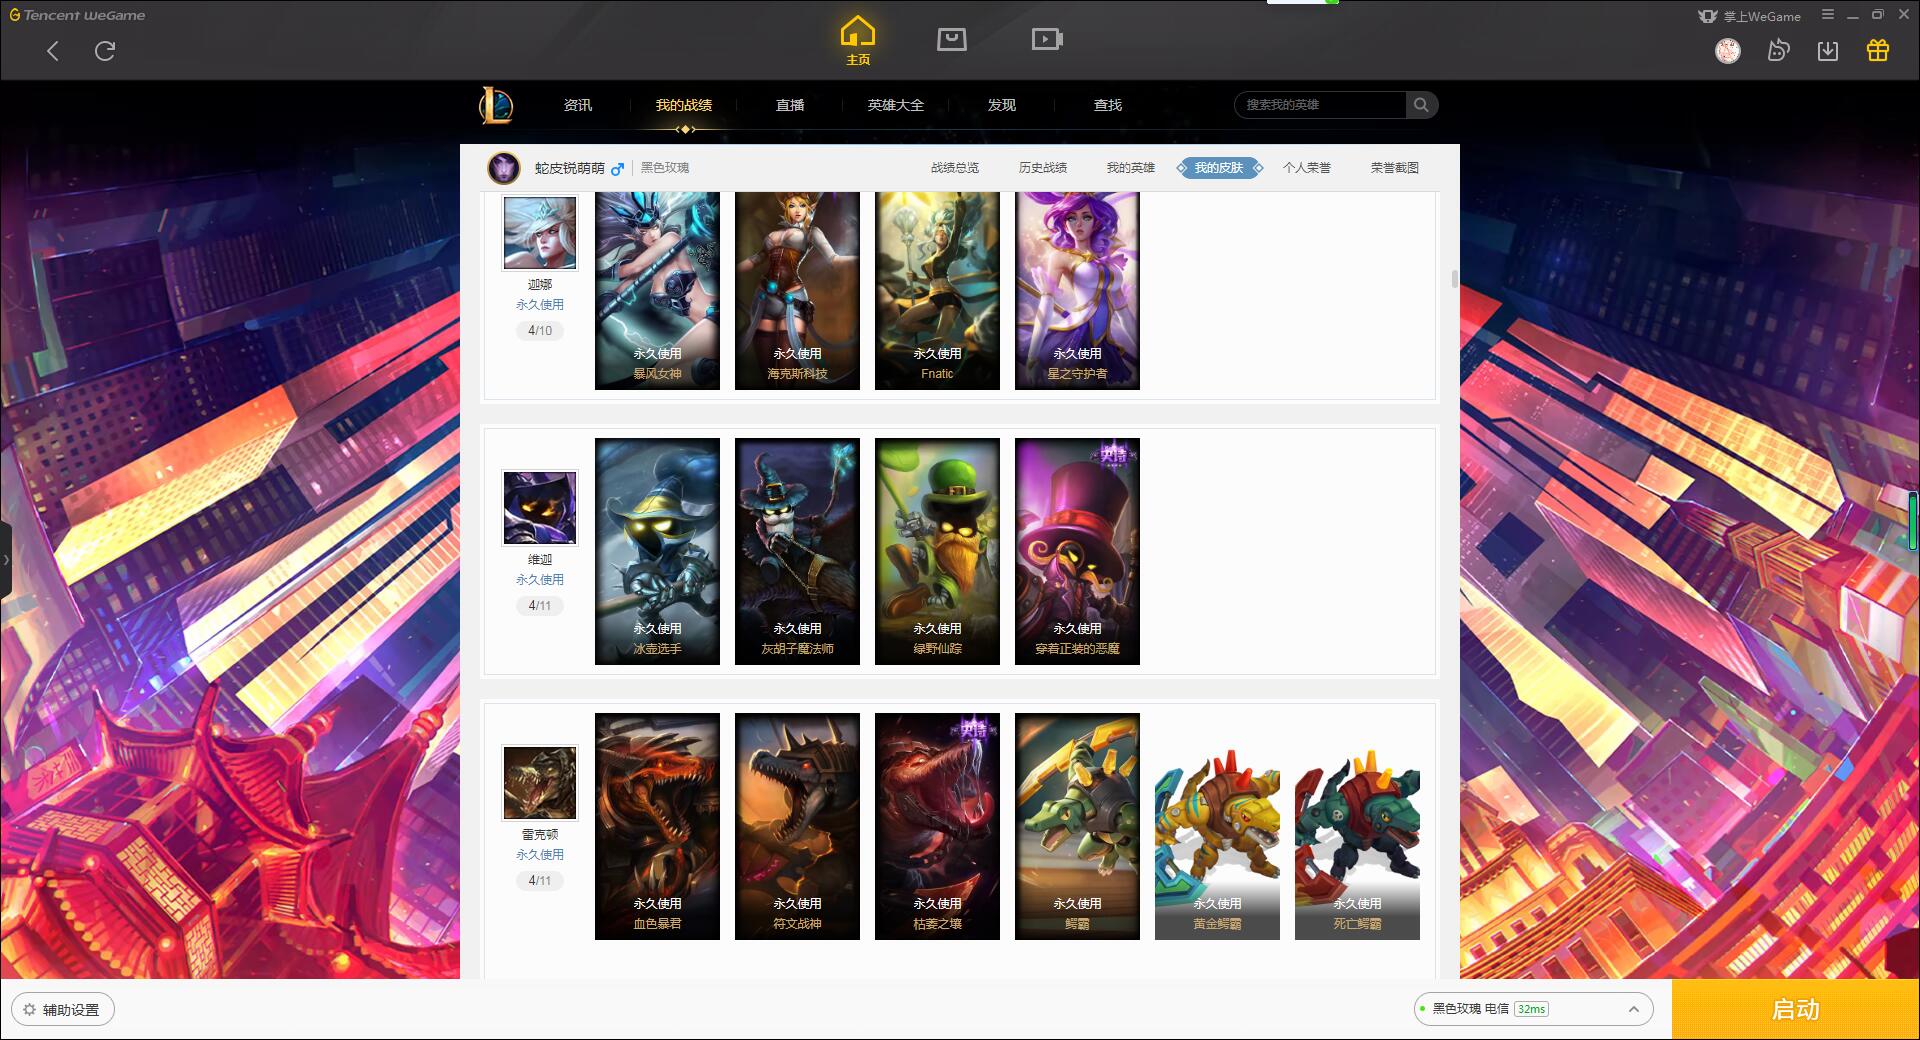Open the 穿着正装的恶魔 skin card
The image size is (1920, 1040).
pyautogui.click(x=1077, y=551)
